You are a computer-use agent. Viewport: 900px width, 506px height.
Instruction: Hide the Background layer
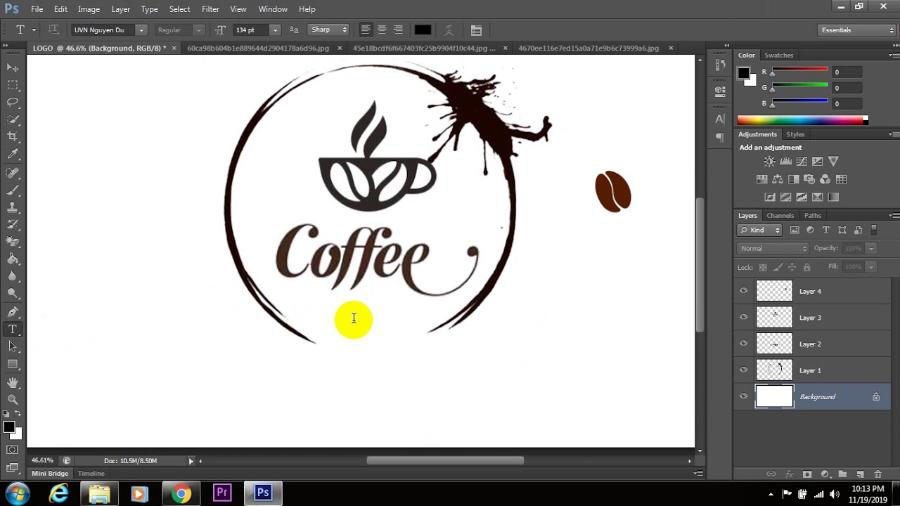pyautogui.click(x=743, y=397)
